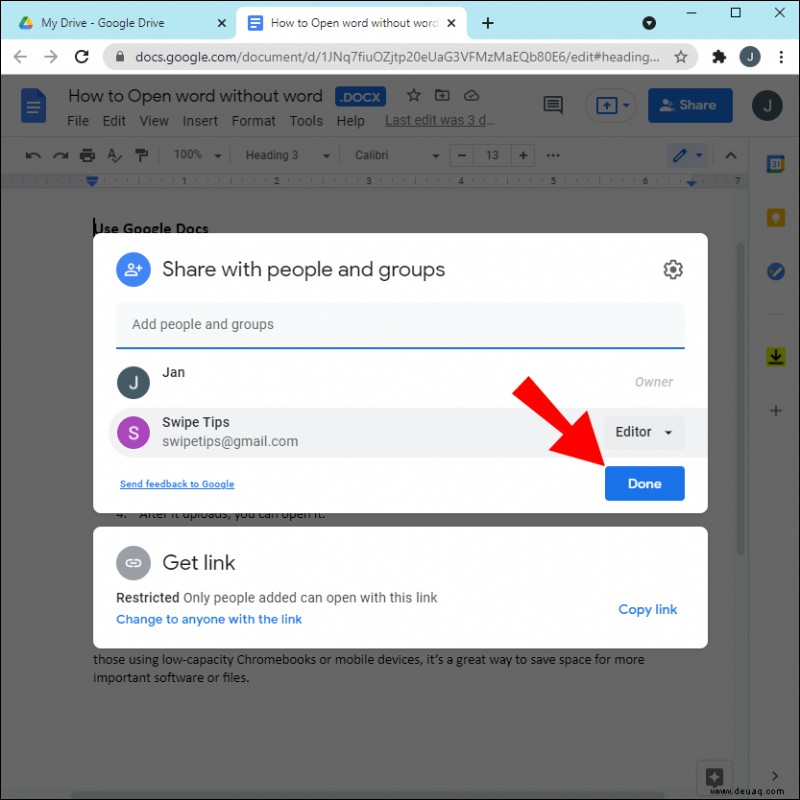Screen dimensions: 800x800
Task: Open the Help menu
Action: coord(351,121)
